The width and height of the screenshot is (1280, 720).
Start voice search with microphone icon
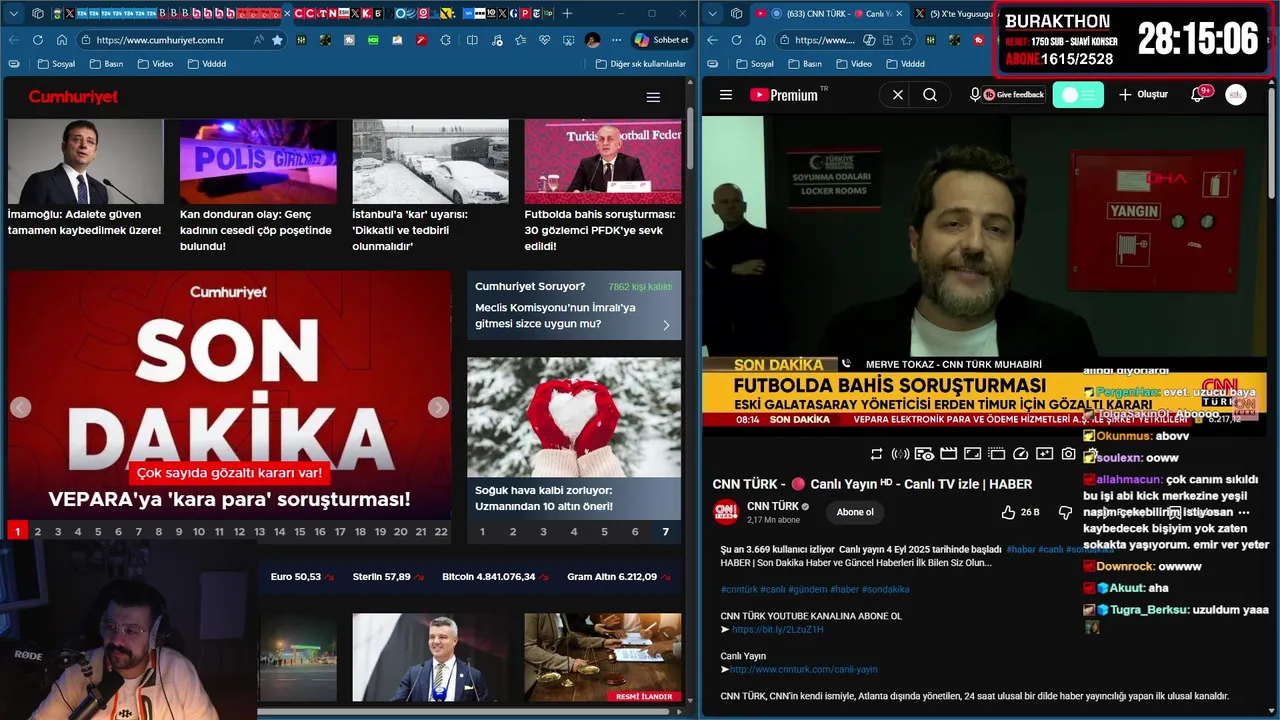[975, 95]
